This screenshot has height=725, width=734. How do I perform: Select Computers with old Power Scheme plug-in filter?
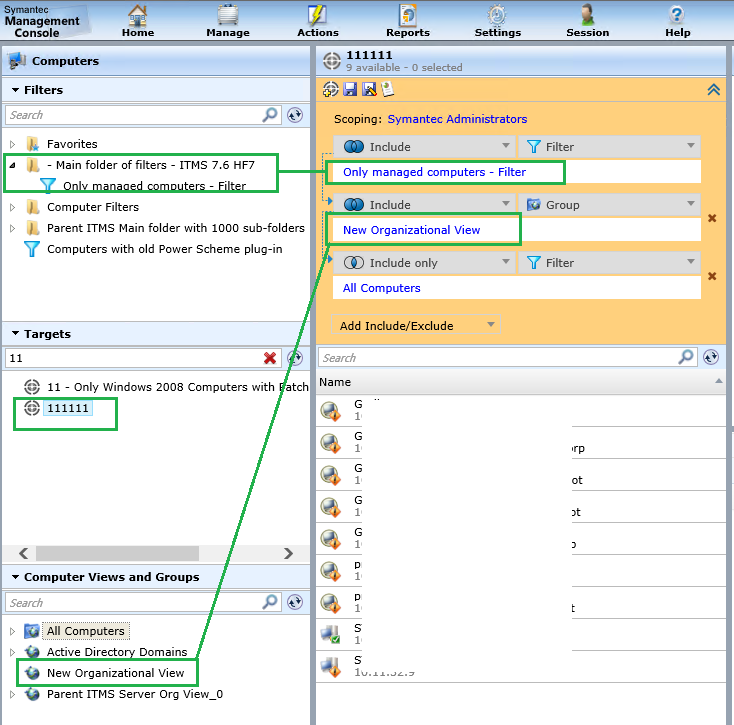pos(165,249)
